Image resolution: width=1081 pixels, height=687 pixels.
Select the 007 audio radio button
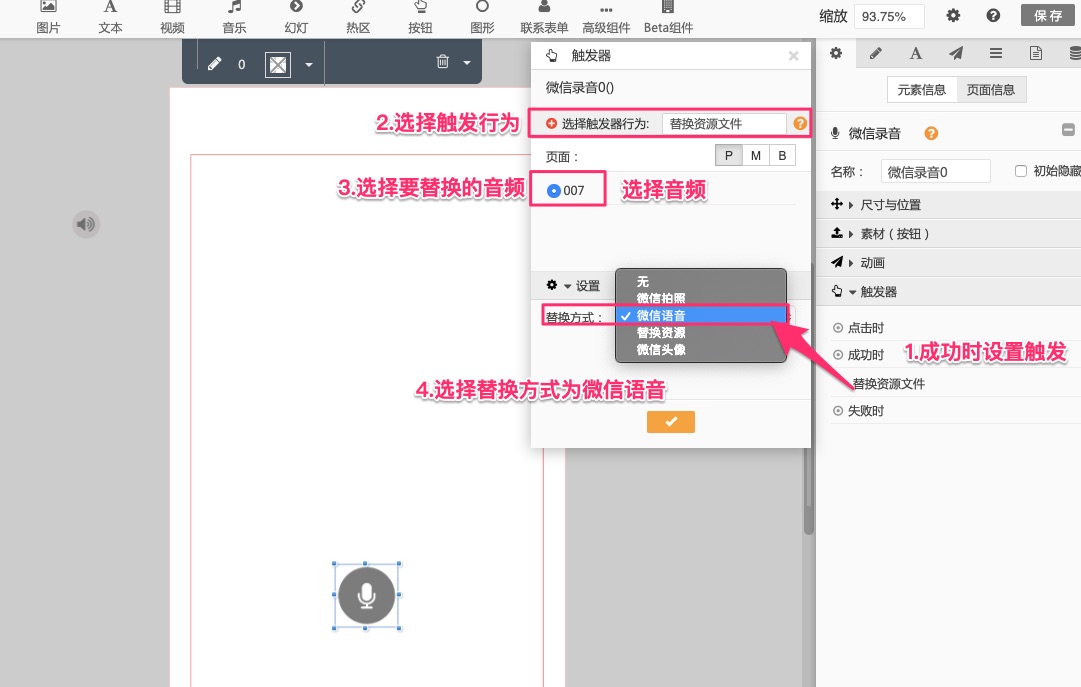tap(554, 190)
